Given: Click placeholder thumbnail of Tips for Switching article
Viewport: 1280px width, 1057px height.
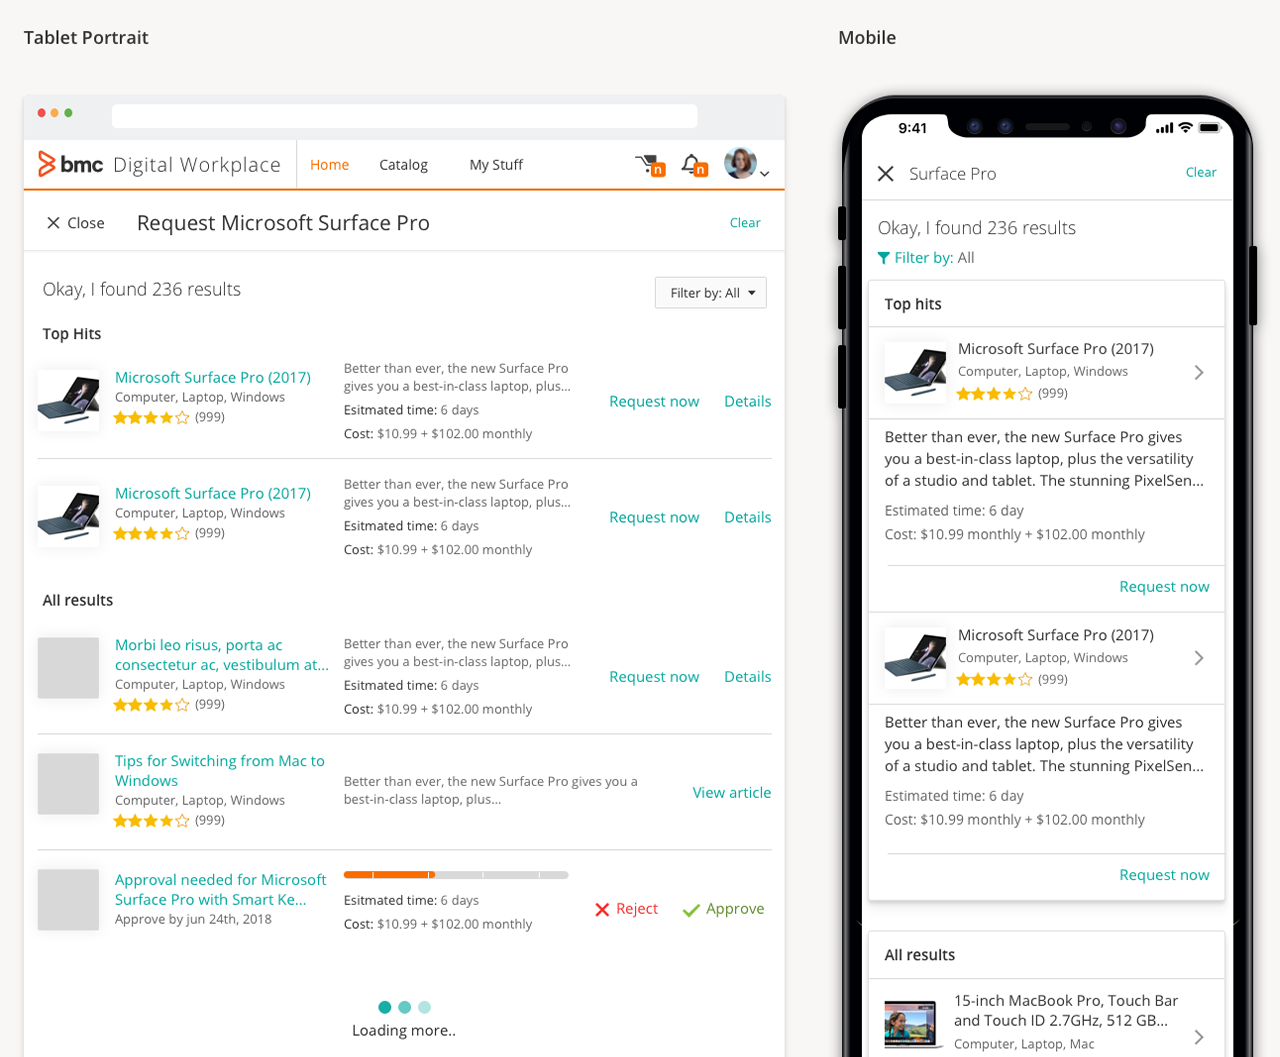Looking at the screenshot, I should pyautogui.click(x=68, y=784).
